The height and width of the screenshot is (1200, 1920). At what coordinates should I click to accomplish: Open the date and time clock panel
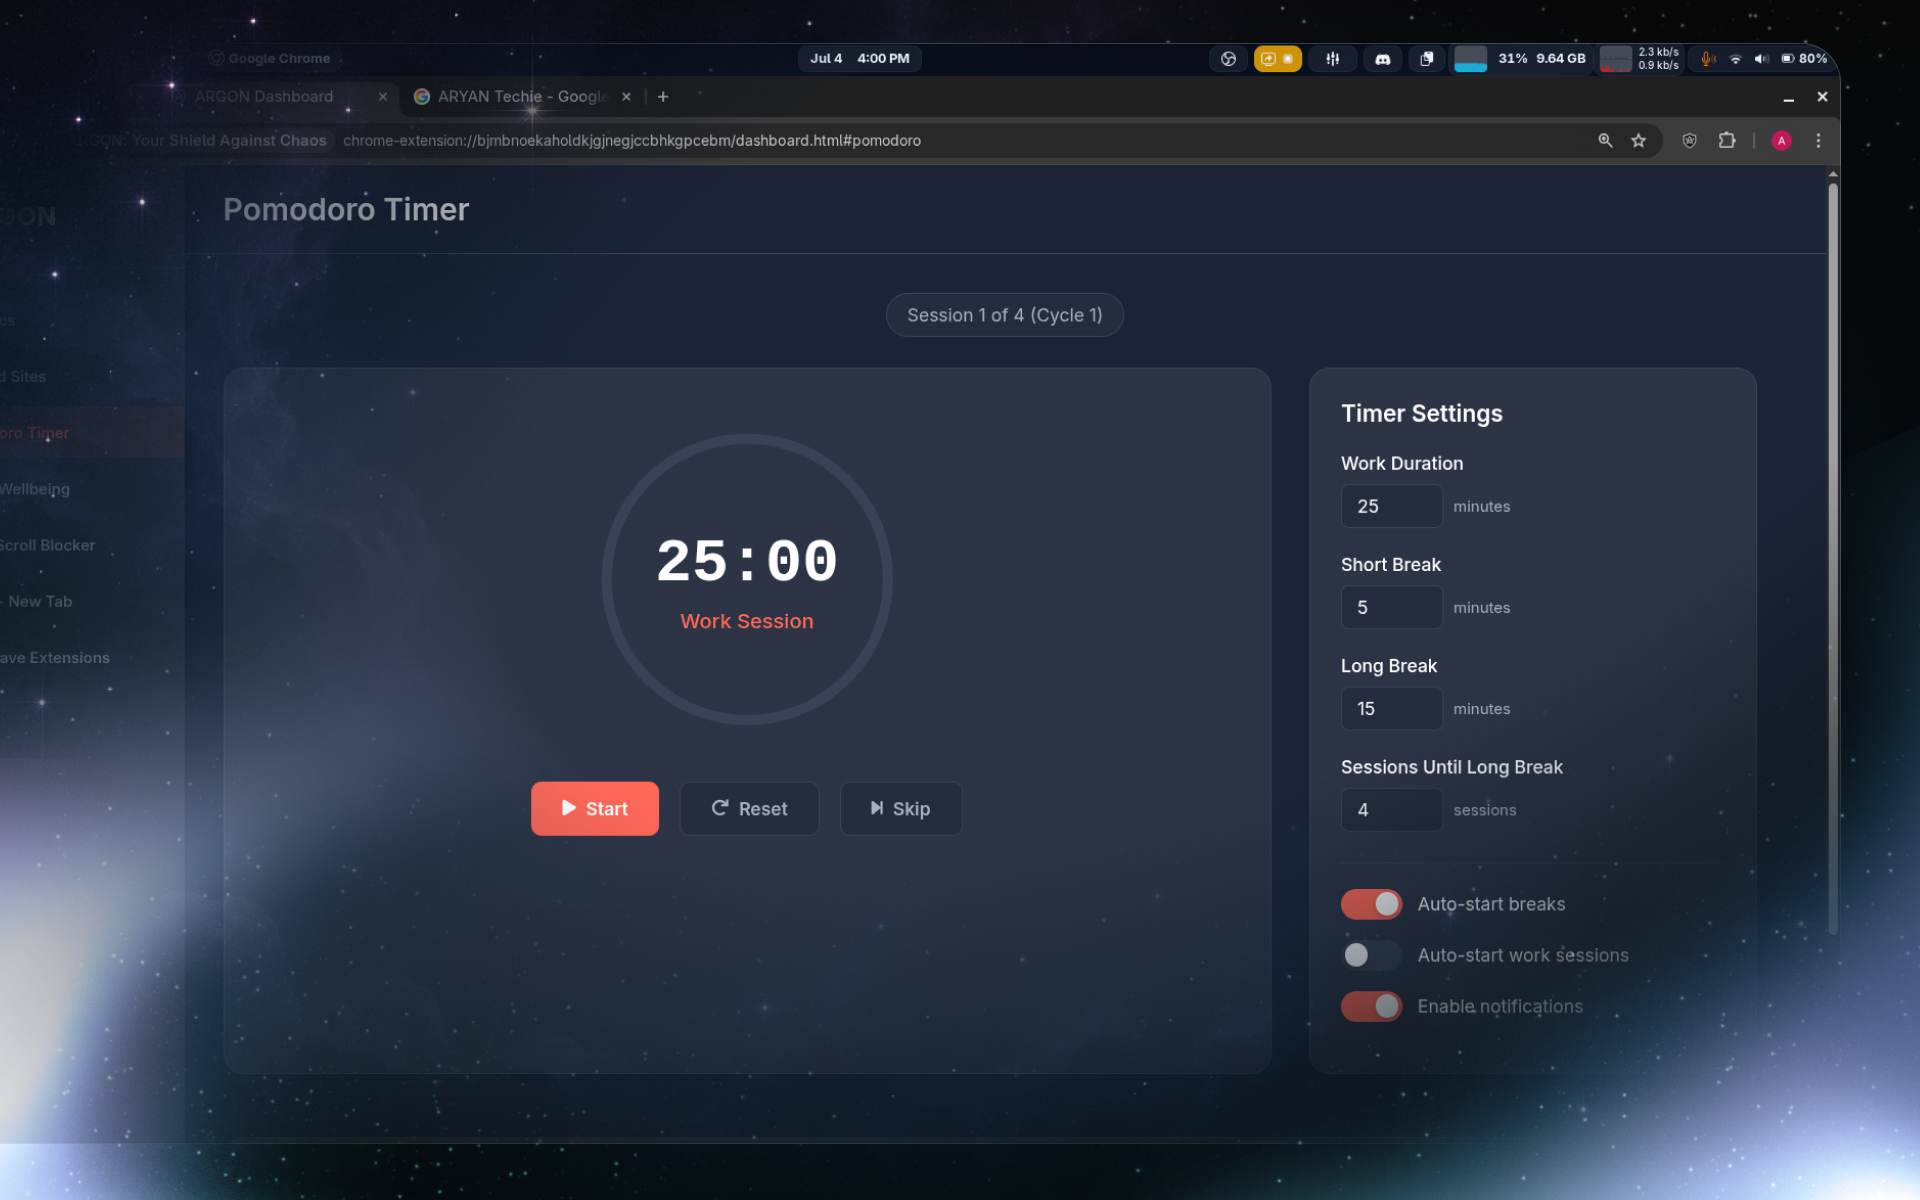tap(859, 58)
